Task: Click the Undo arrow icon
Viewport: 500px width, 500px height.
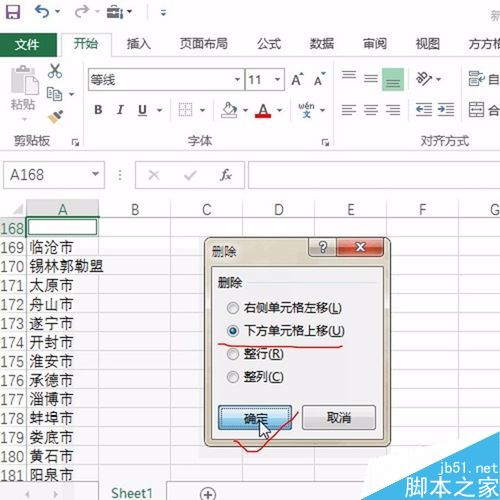Action: click(42, 12)
